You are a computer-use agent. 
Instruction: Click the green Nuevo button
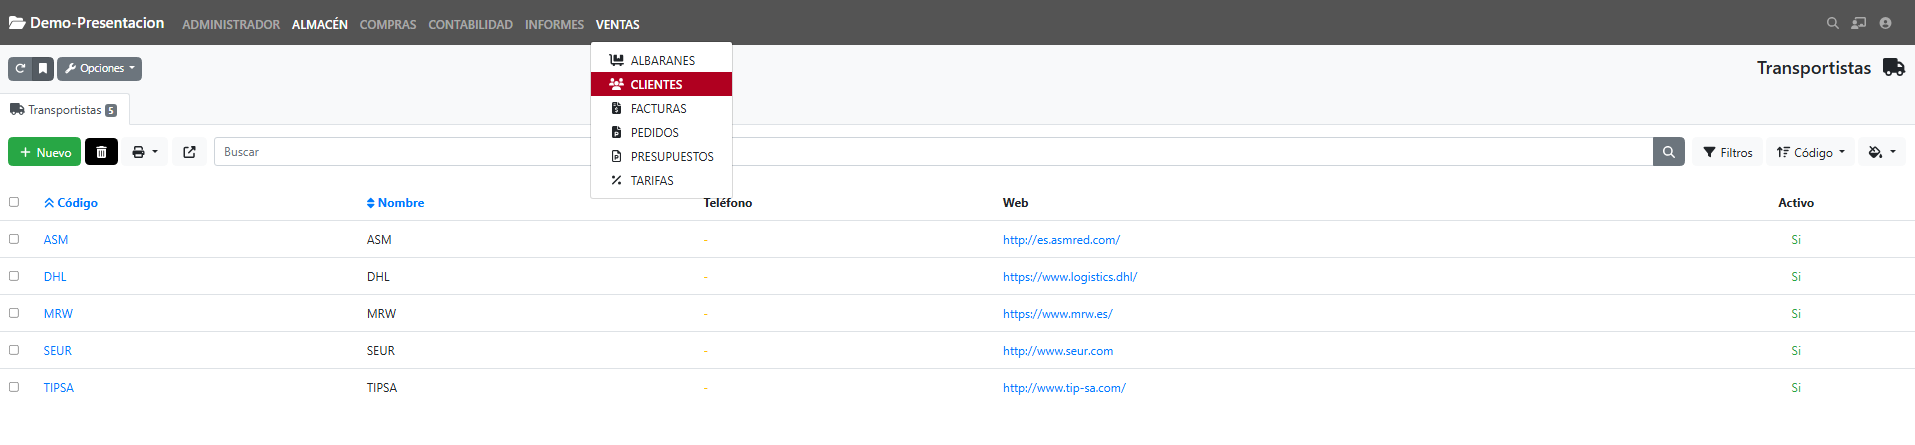[x=45, y=152]
